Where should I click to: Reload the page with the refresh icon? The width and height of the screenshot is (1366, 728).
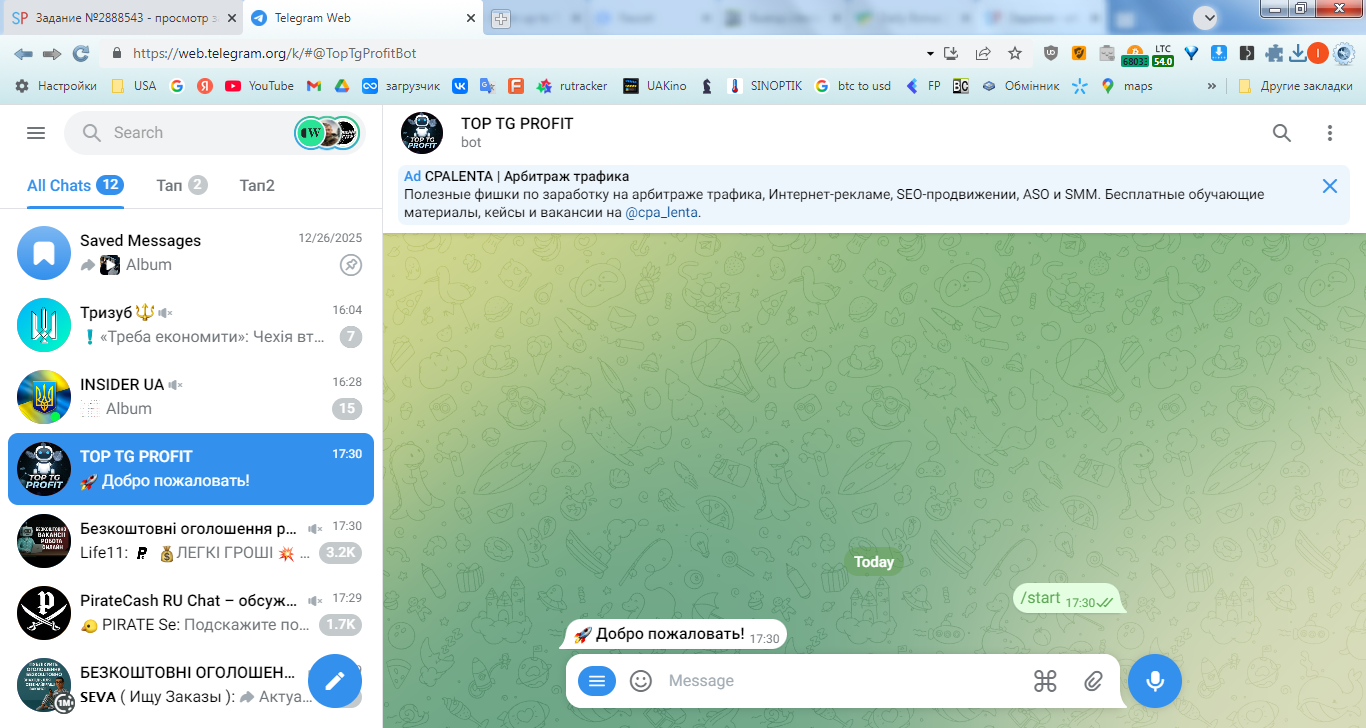[x=81, y=53]
